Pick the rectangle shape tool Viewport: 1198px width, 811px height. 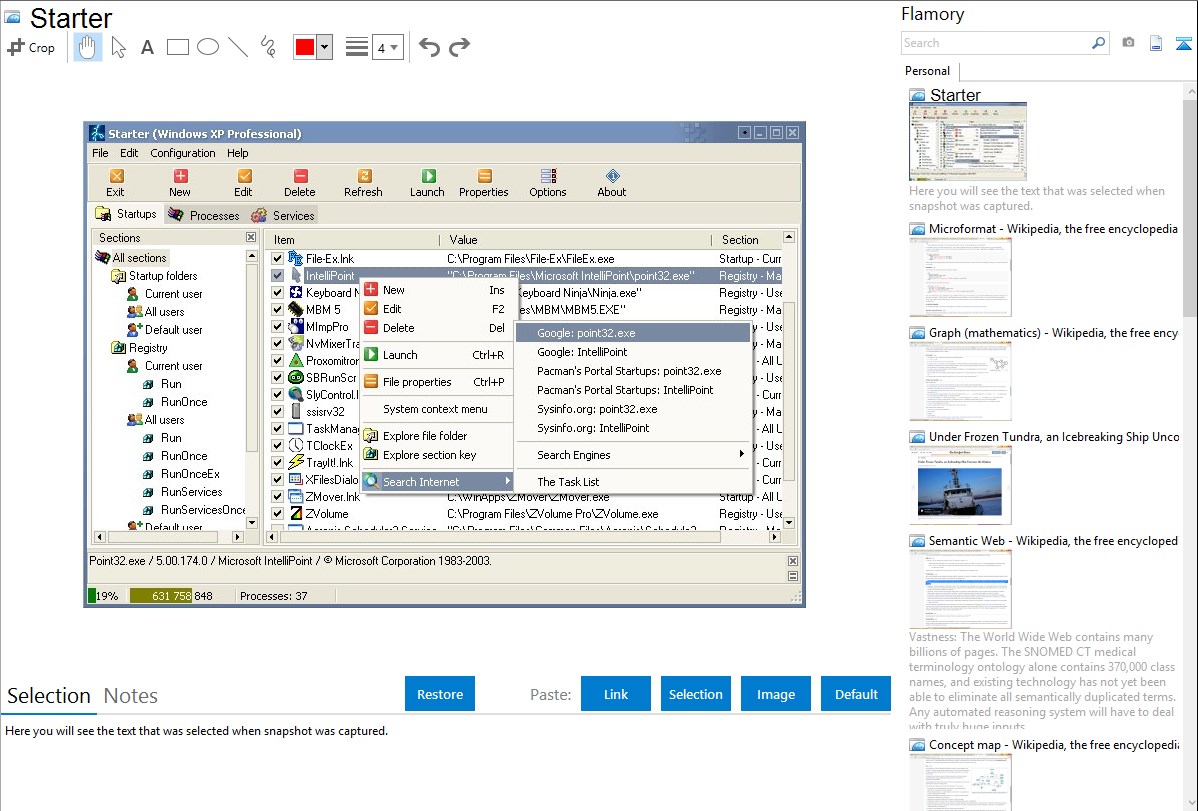click(178, 47)
